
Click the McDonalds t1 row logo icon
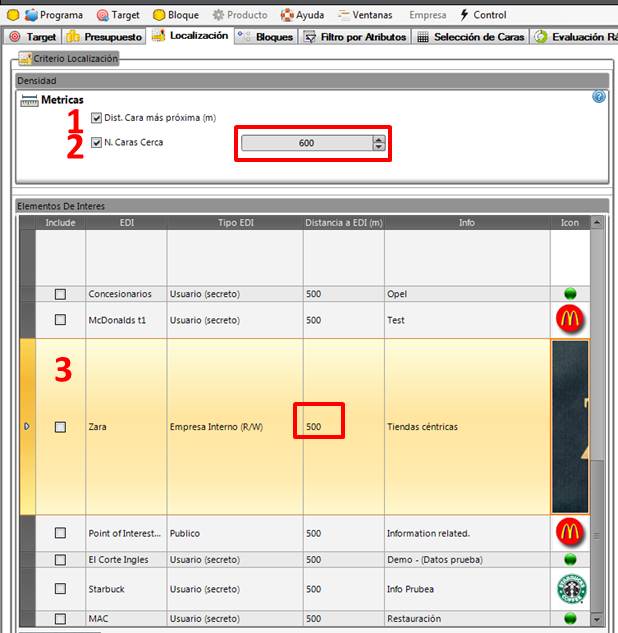tap(570, 320)
